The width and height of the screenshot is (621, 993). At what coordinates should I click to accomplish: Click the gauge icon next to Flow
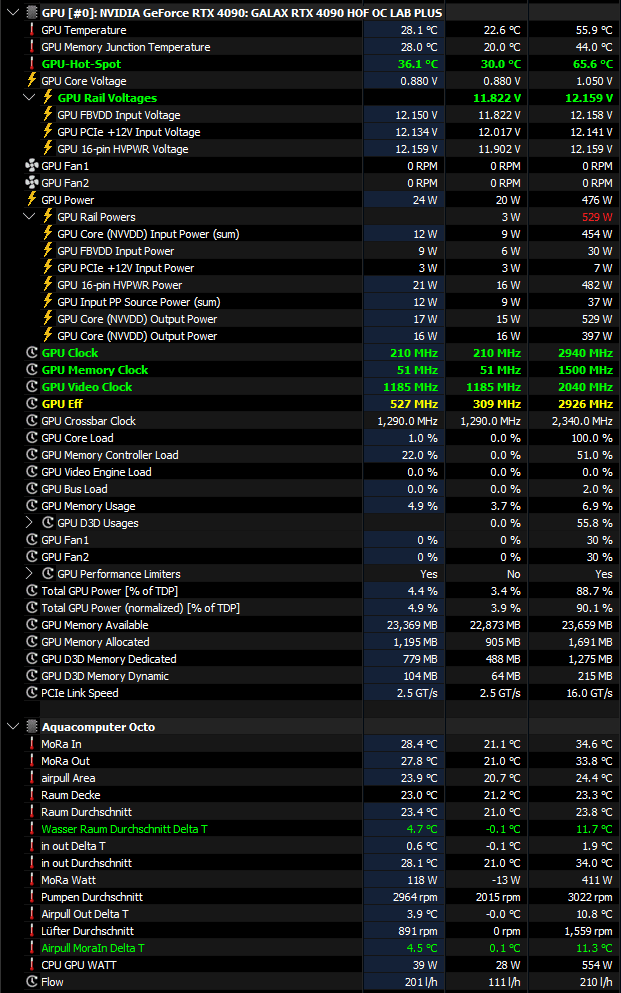click(x=32, y=982)
